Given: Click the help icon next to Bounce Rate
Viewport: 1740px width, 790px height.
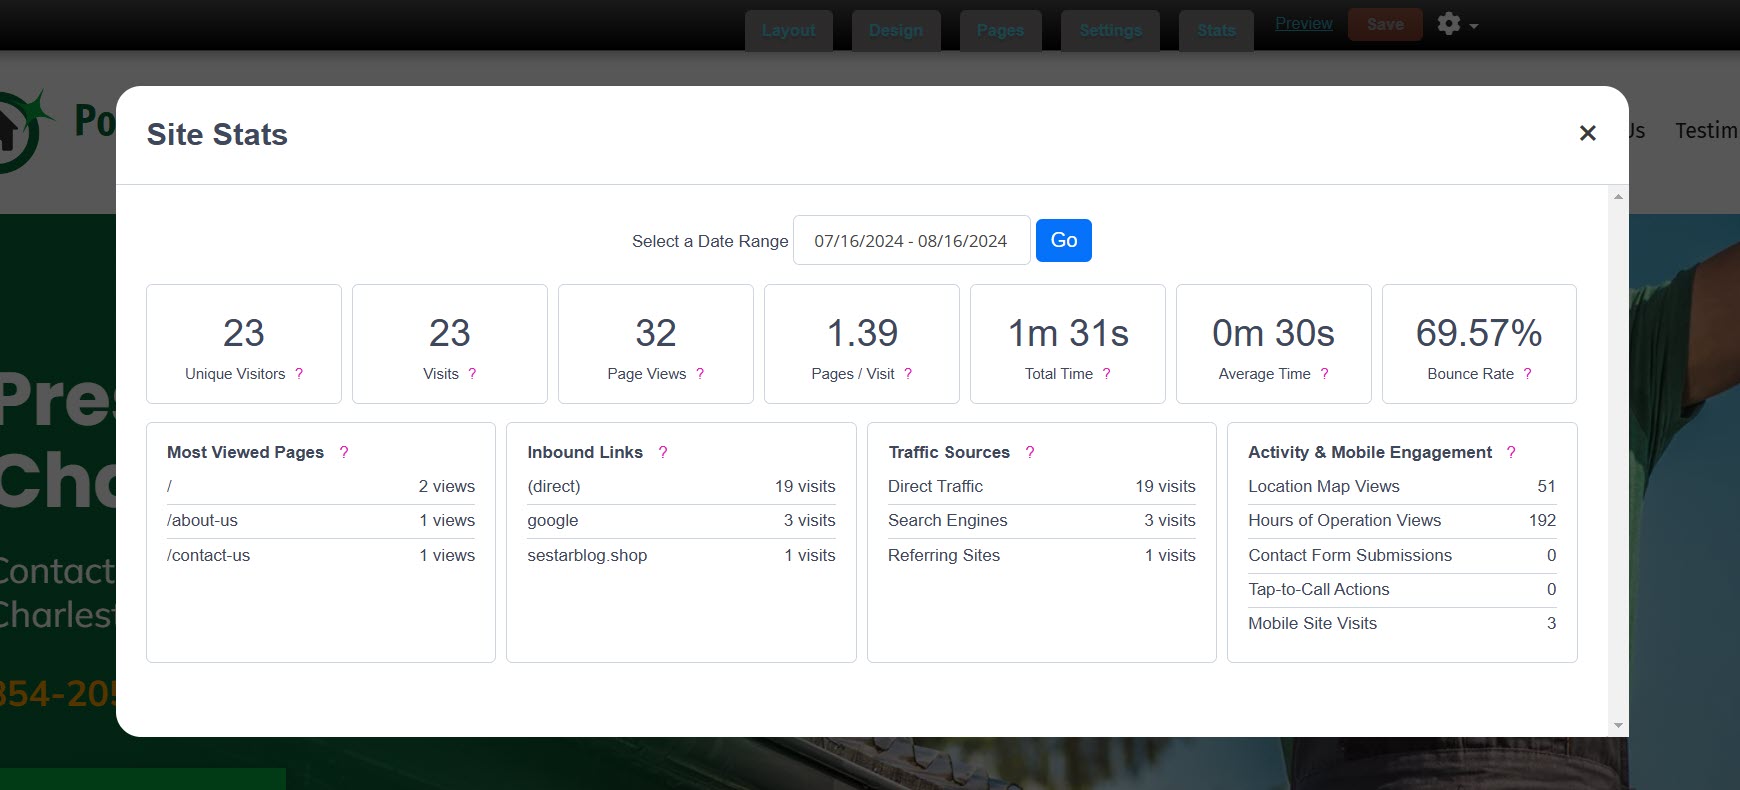Looking at the screenshot, I should click(x=1528, y=374).
